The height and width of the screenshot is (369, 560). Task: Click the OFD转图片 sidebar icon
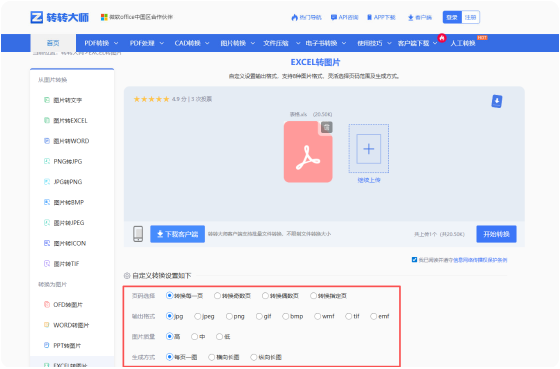pos(47,304)
